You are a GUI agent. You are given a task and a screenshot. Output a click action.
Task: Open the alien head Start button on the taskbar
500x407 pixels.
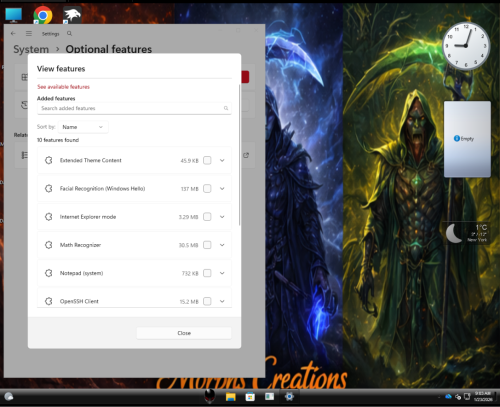pyautogui.click(x=210, y=396)
